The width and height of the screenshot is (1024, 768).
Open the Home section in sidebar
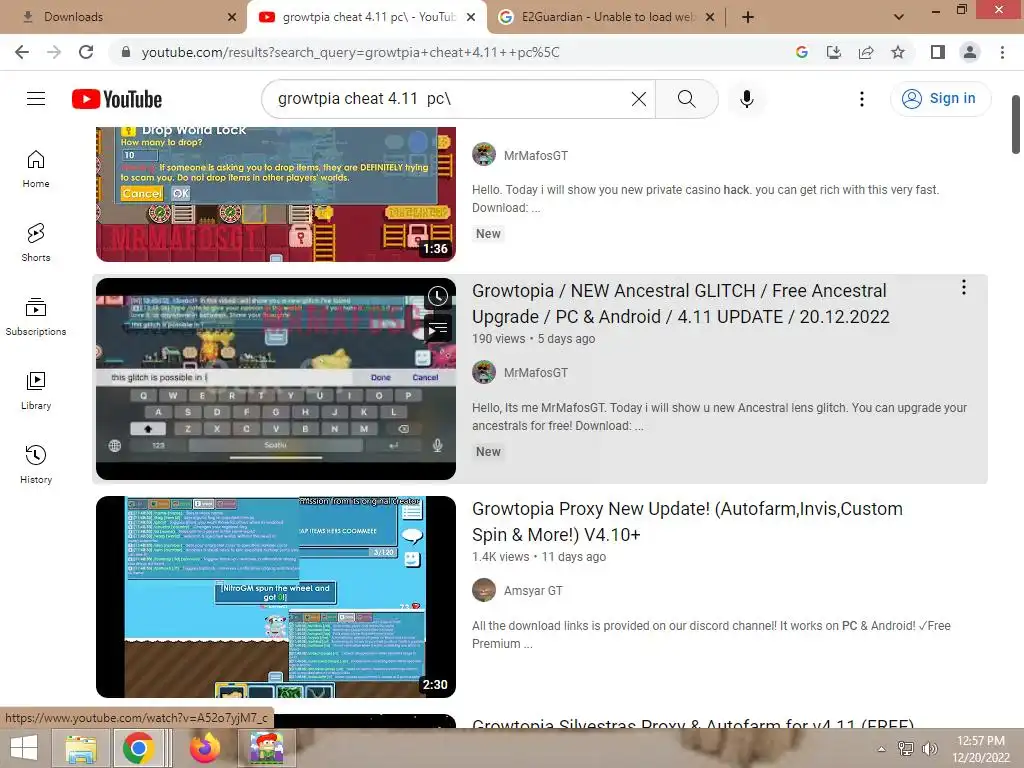click(x=36, y=168)
